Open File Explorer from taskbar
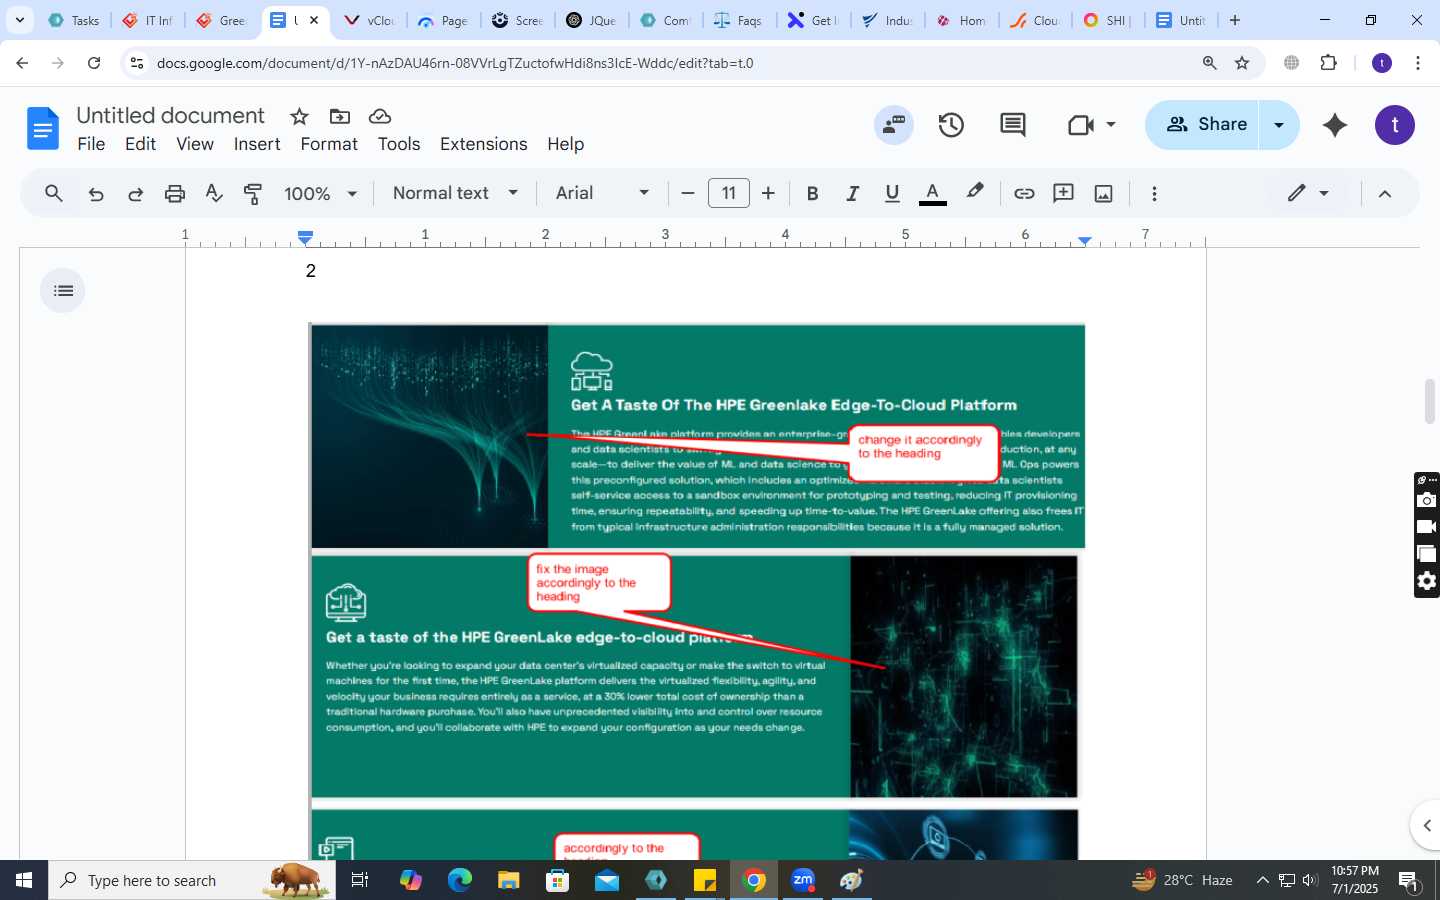Screen dimensions: 1440x900 point(509,880)
